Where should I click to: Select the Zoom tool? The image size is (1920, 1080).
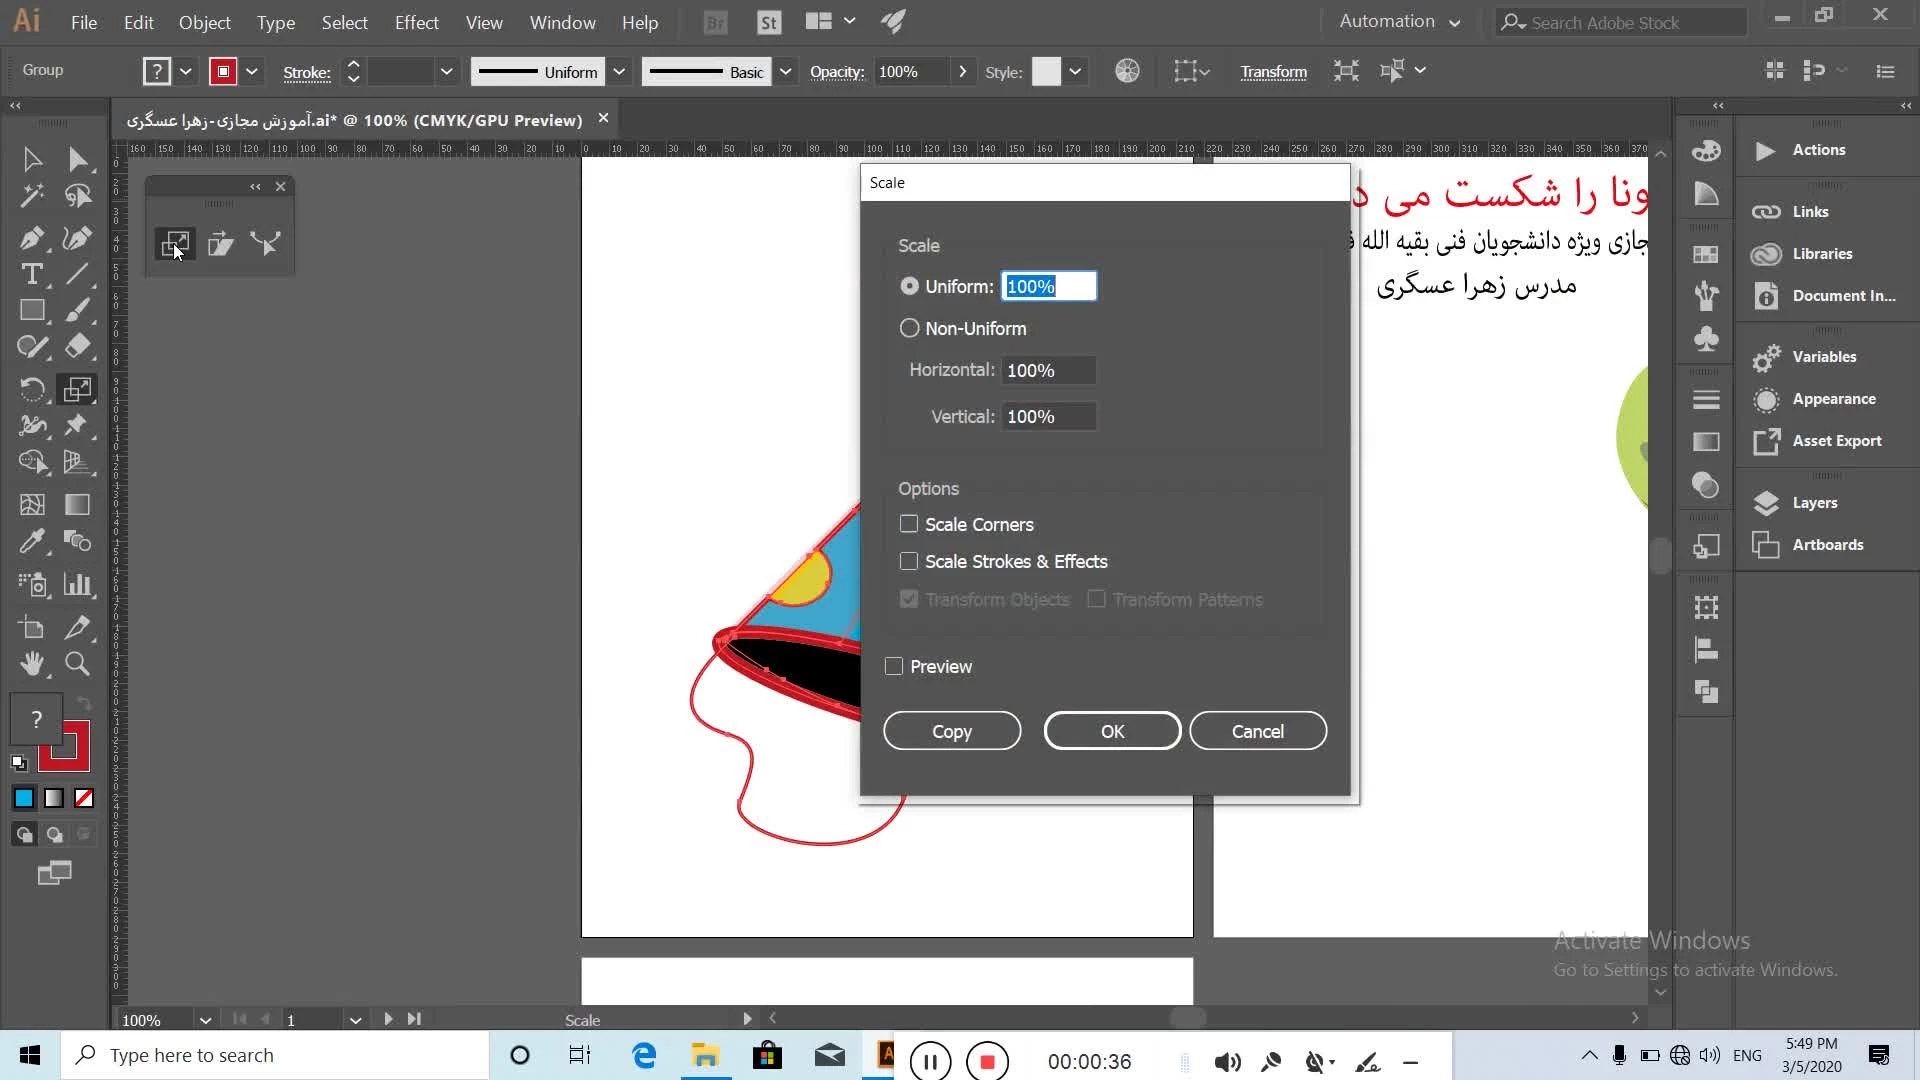(x=77, y=664)
